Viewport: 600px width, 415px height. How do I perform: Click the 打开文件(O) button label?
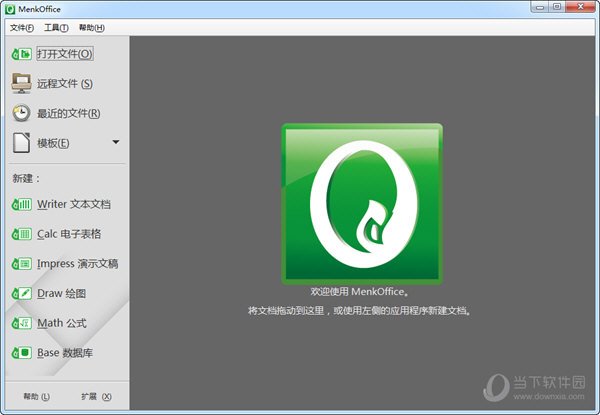pos(65,54)
